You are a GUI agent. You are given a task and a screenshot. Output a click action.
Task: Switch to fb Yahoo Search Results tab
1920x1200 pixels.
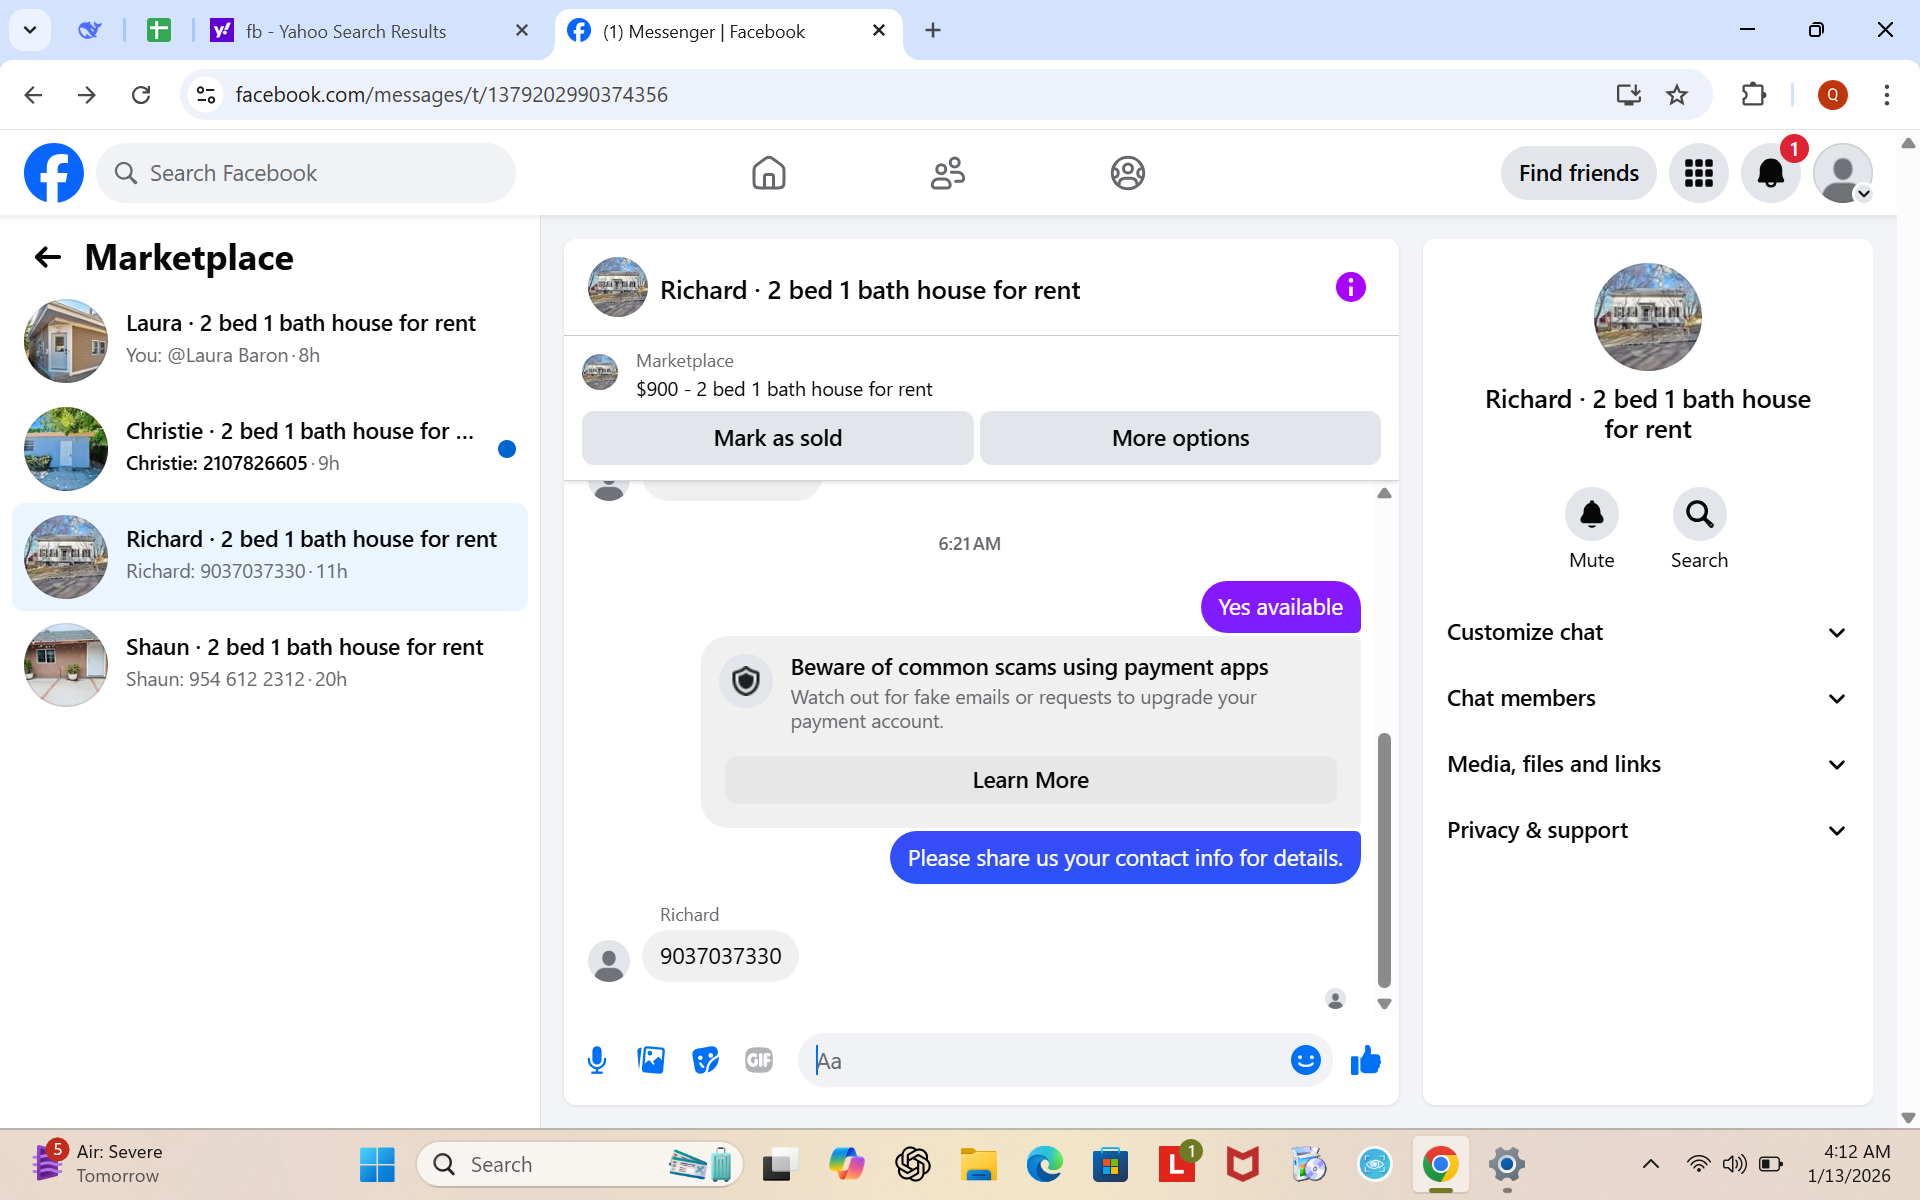(346, 31)
